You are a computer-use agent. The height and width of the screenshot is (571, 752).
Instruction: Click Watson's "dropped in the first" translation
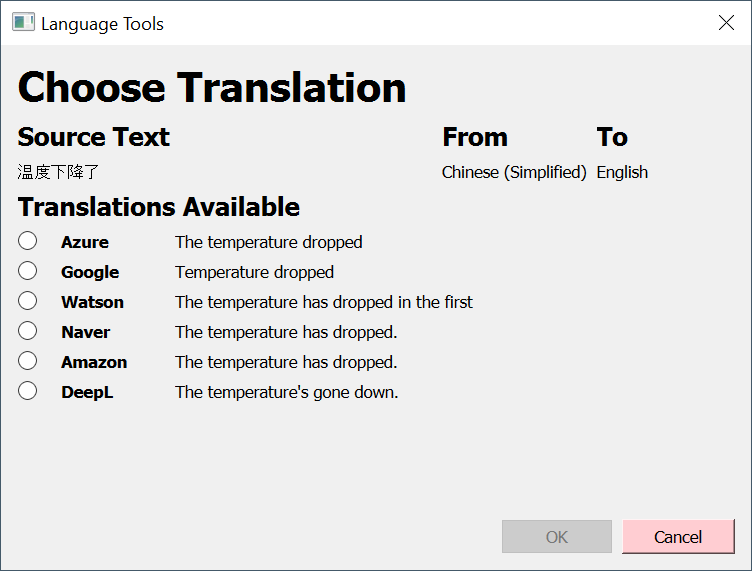pyautogui.click(x=324, y=302)
